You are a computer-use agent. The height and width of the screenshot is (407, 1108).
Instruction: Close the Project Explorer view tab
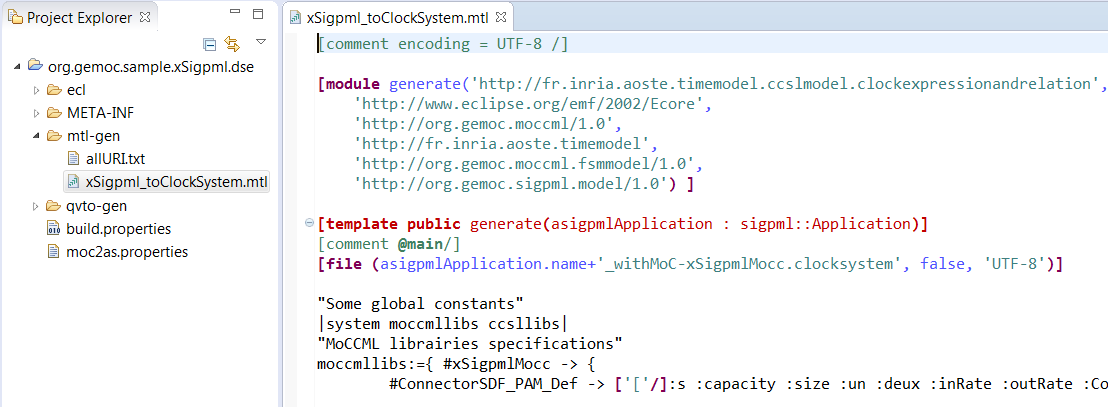[x=145, y=17]
